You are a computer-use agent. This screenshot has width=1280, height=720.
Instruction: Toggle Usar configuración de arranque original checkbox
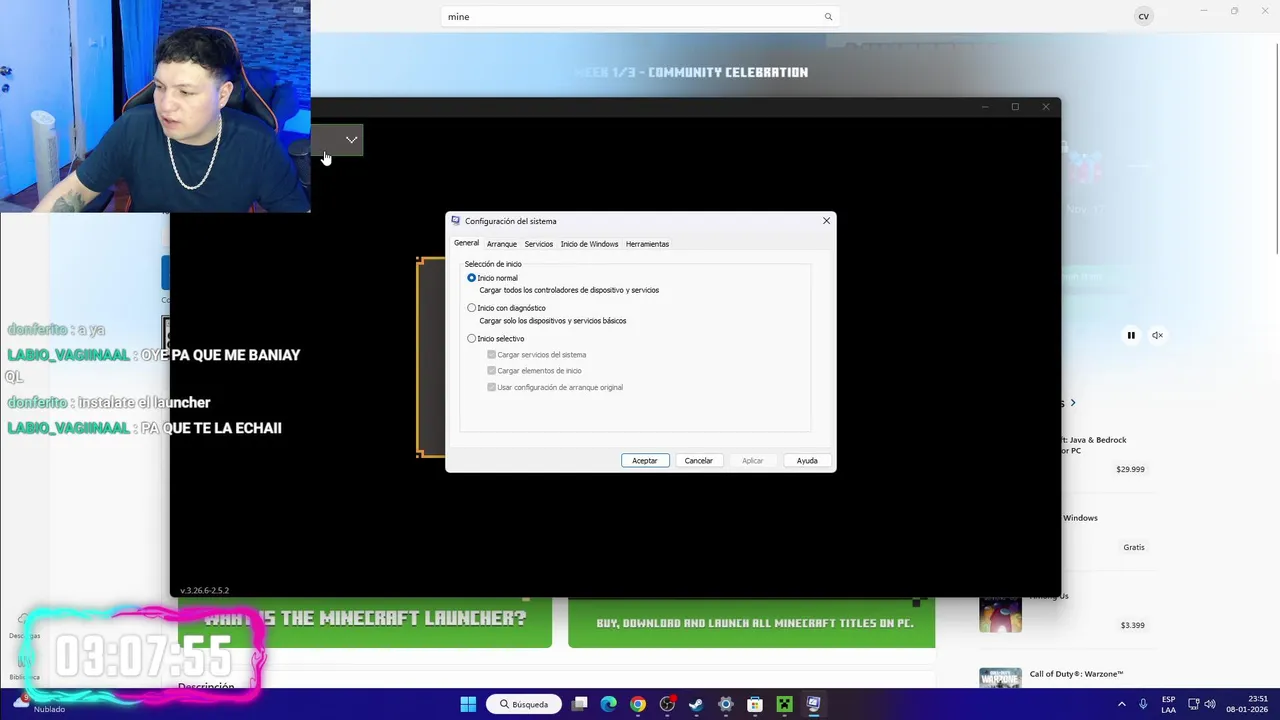point(491,387)
